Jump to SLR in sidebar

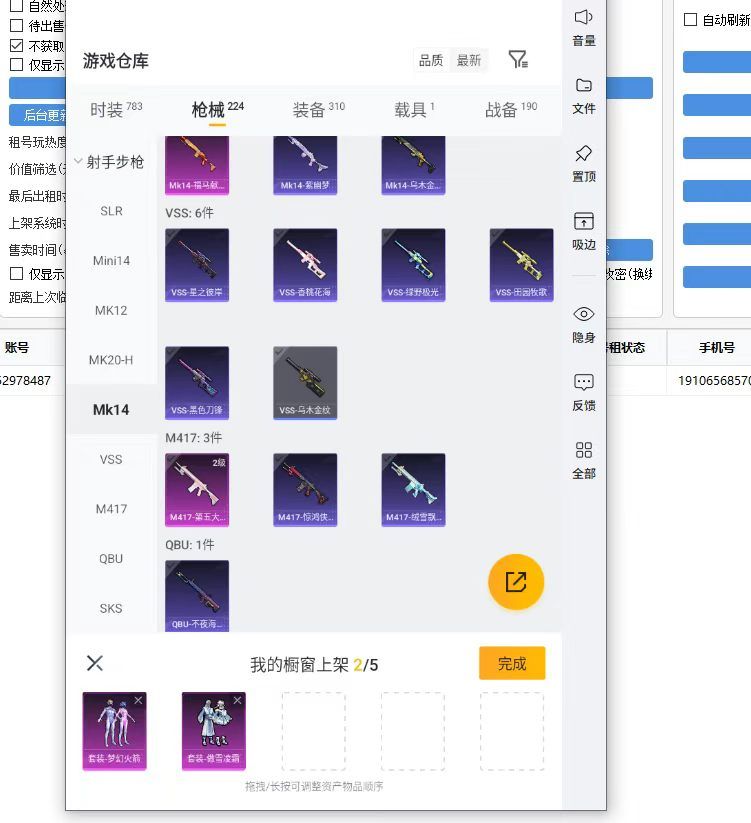(x=111, y=211)
